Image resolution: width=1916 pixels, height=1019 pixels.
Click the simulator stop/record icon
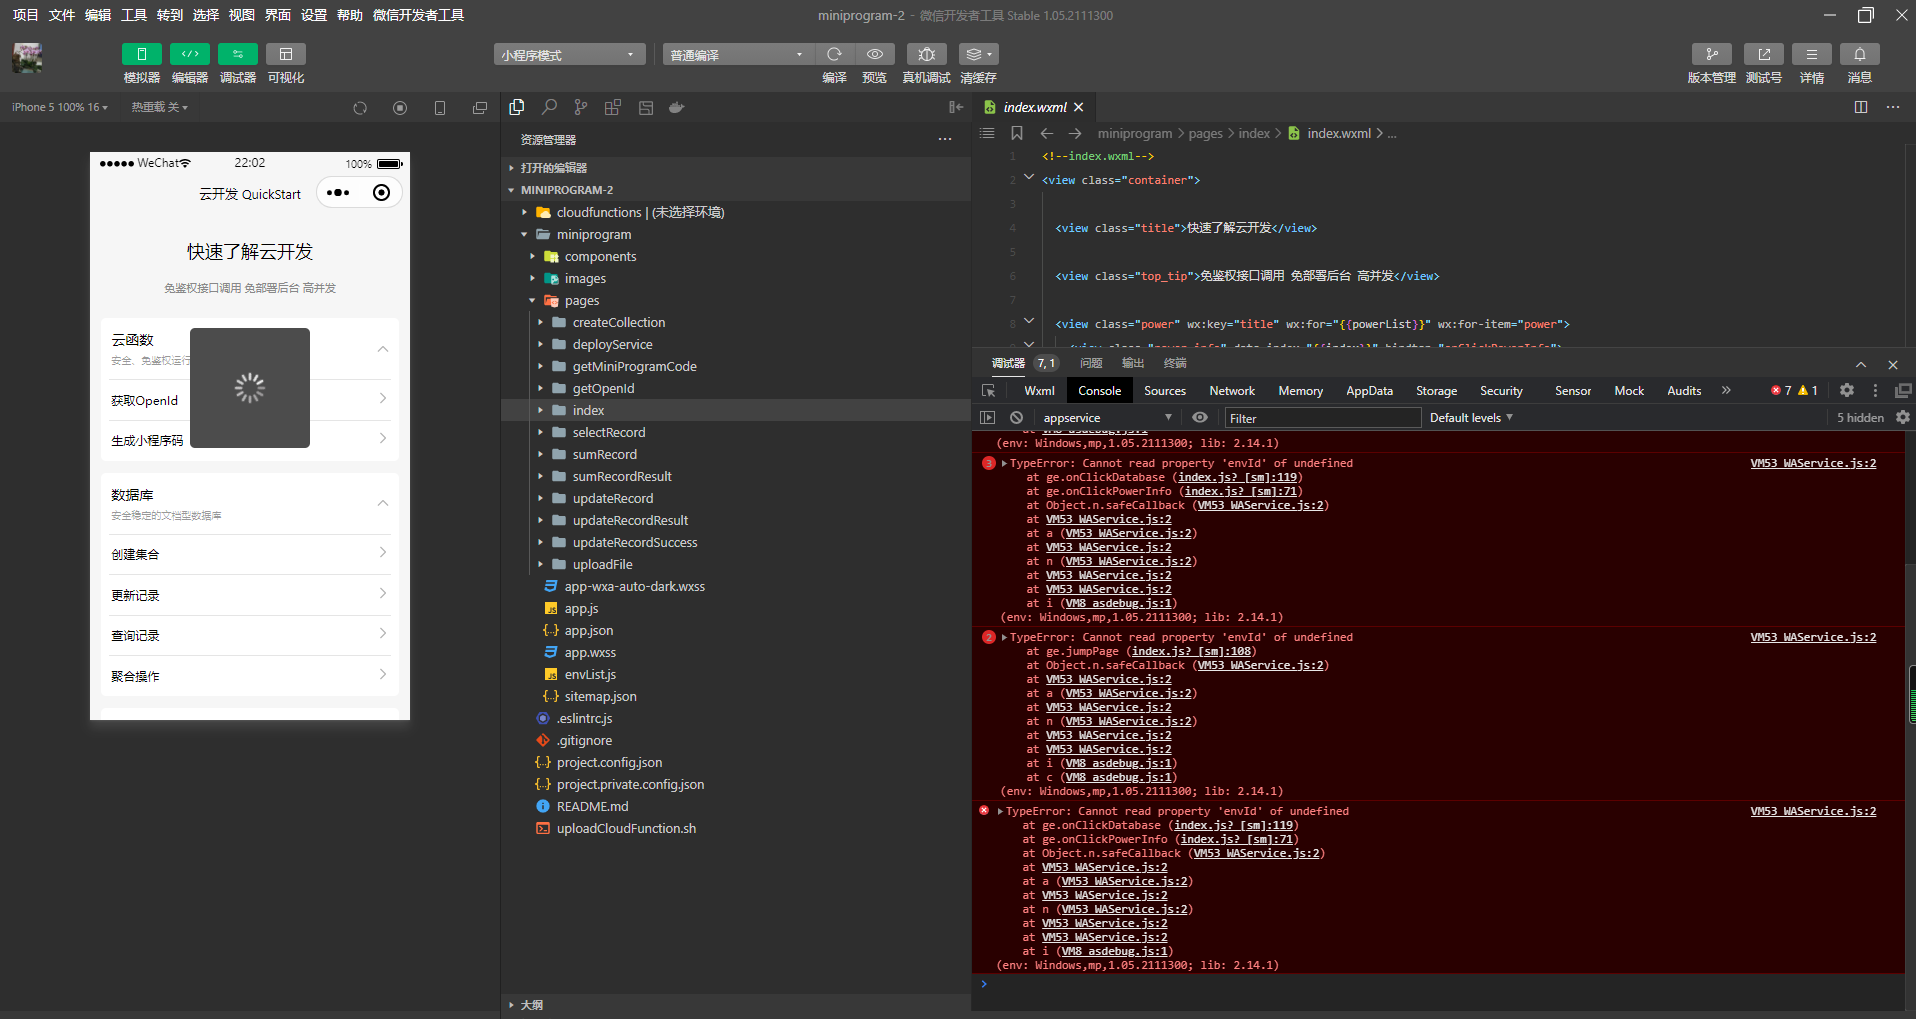click(x=400, y=108)
